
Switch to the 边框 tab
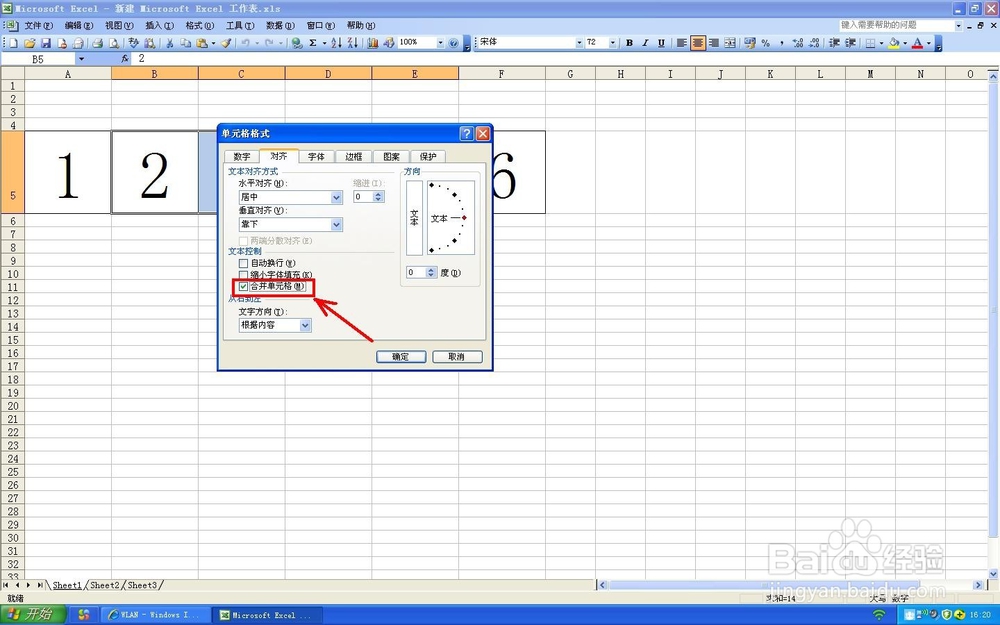(353, 157)
